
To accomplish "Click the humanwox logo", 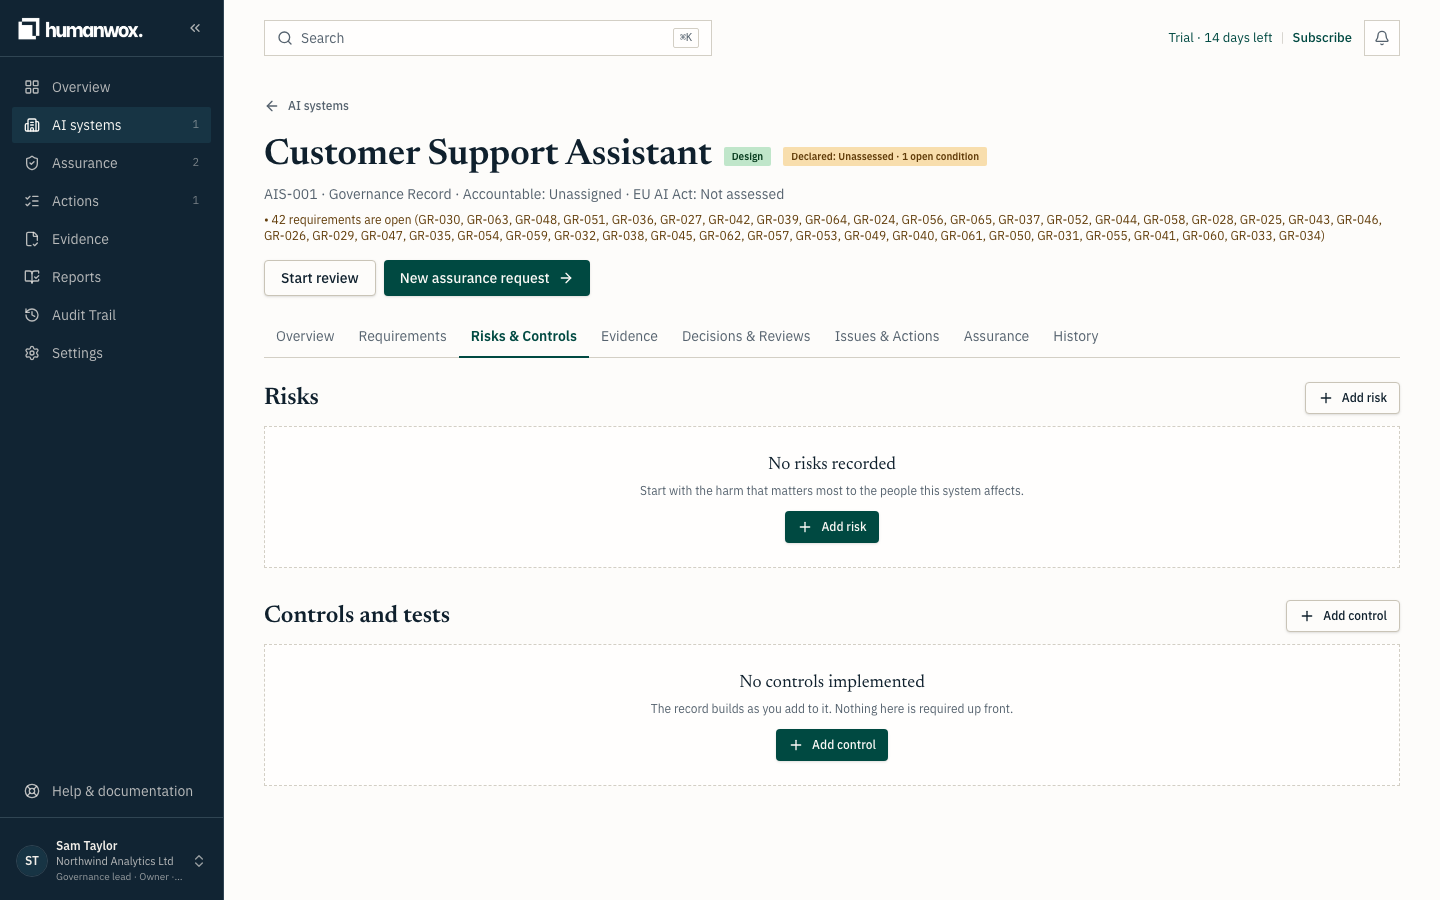I will [81, 29].
